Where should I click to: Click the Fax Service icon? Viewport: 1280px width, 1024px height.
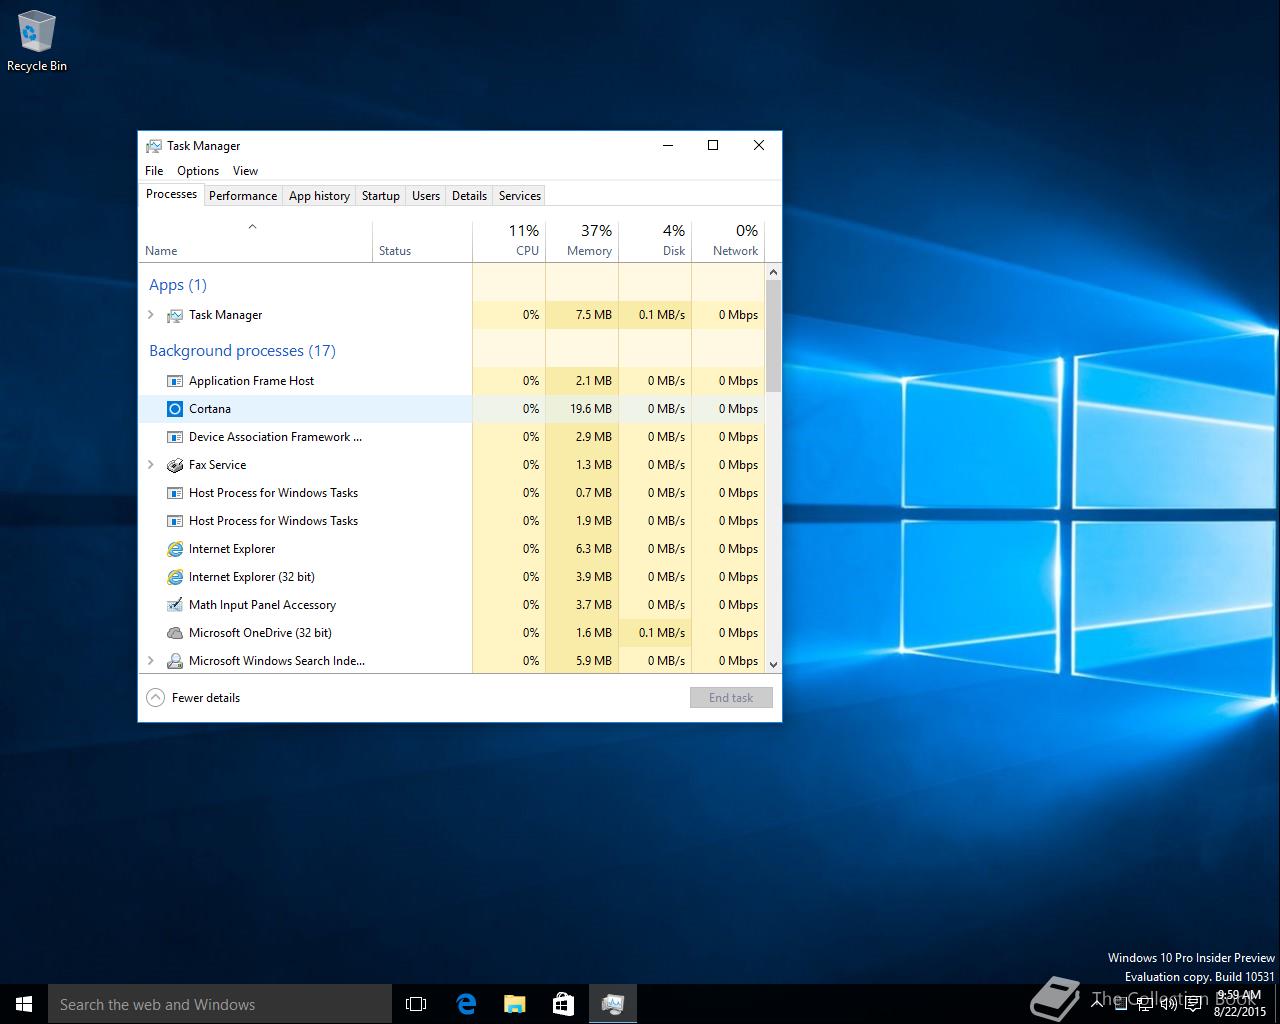tap(175, 465)
